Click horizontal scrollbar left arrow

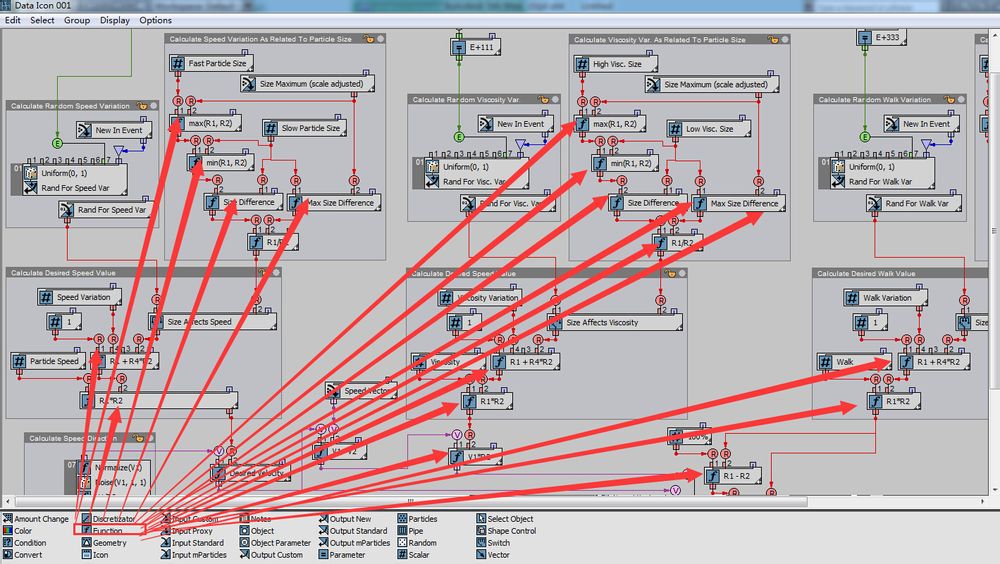(8, 501)
